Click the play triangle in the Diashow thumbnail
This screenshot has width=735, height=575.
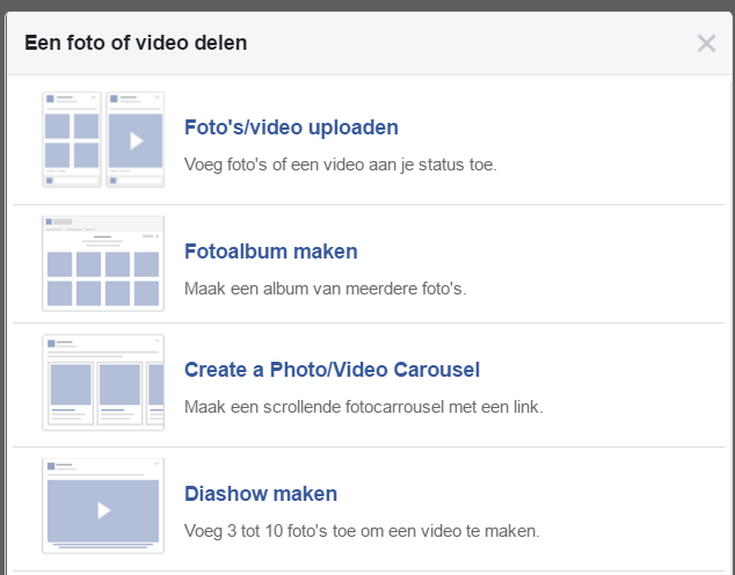tap(103, 510)
